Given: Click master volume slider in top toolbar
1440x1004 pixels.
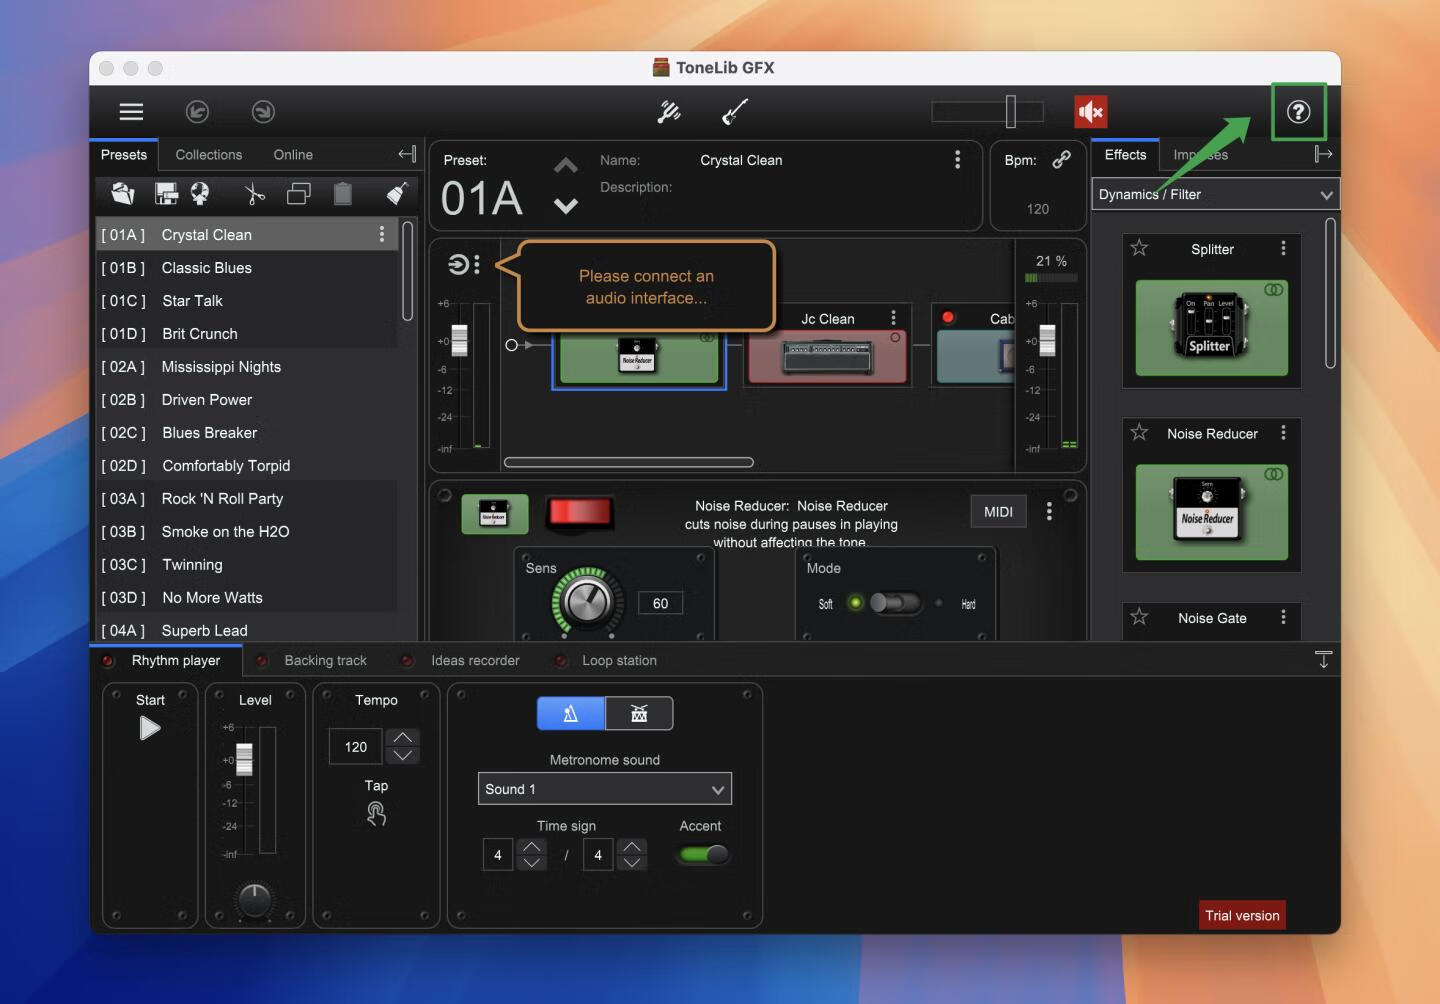Looking at the screenshot, I should click(988, 112).
